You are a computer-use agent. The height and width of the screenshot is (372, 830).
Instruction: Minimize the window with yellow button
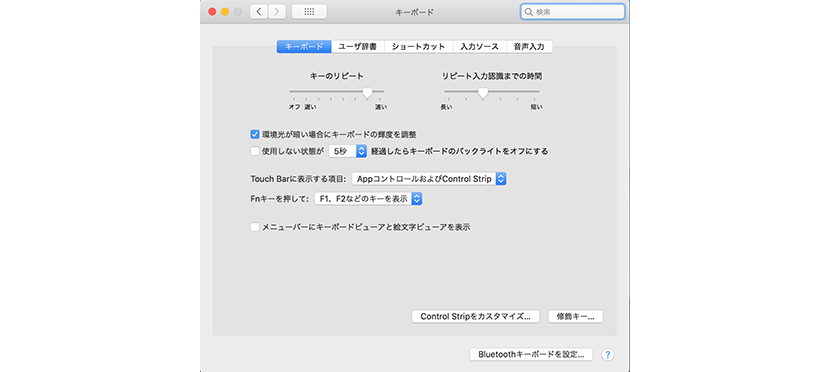point(225,12)
